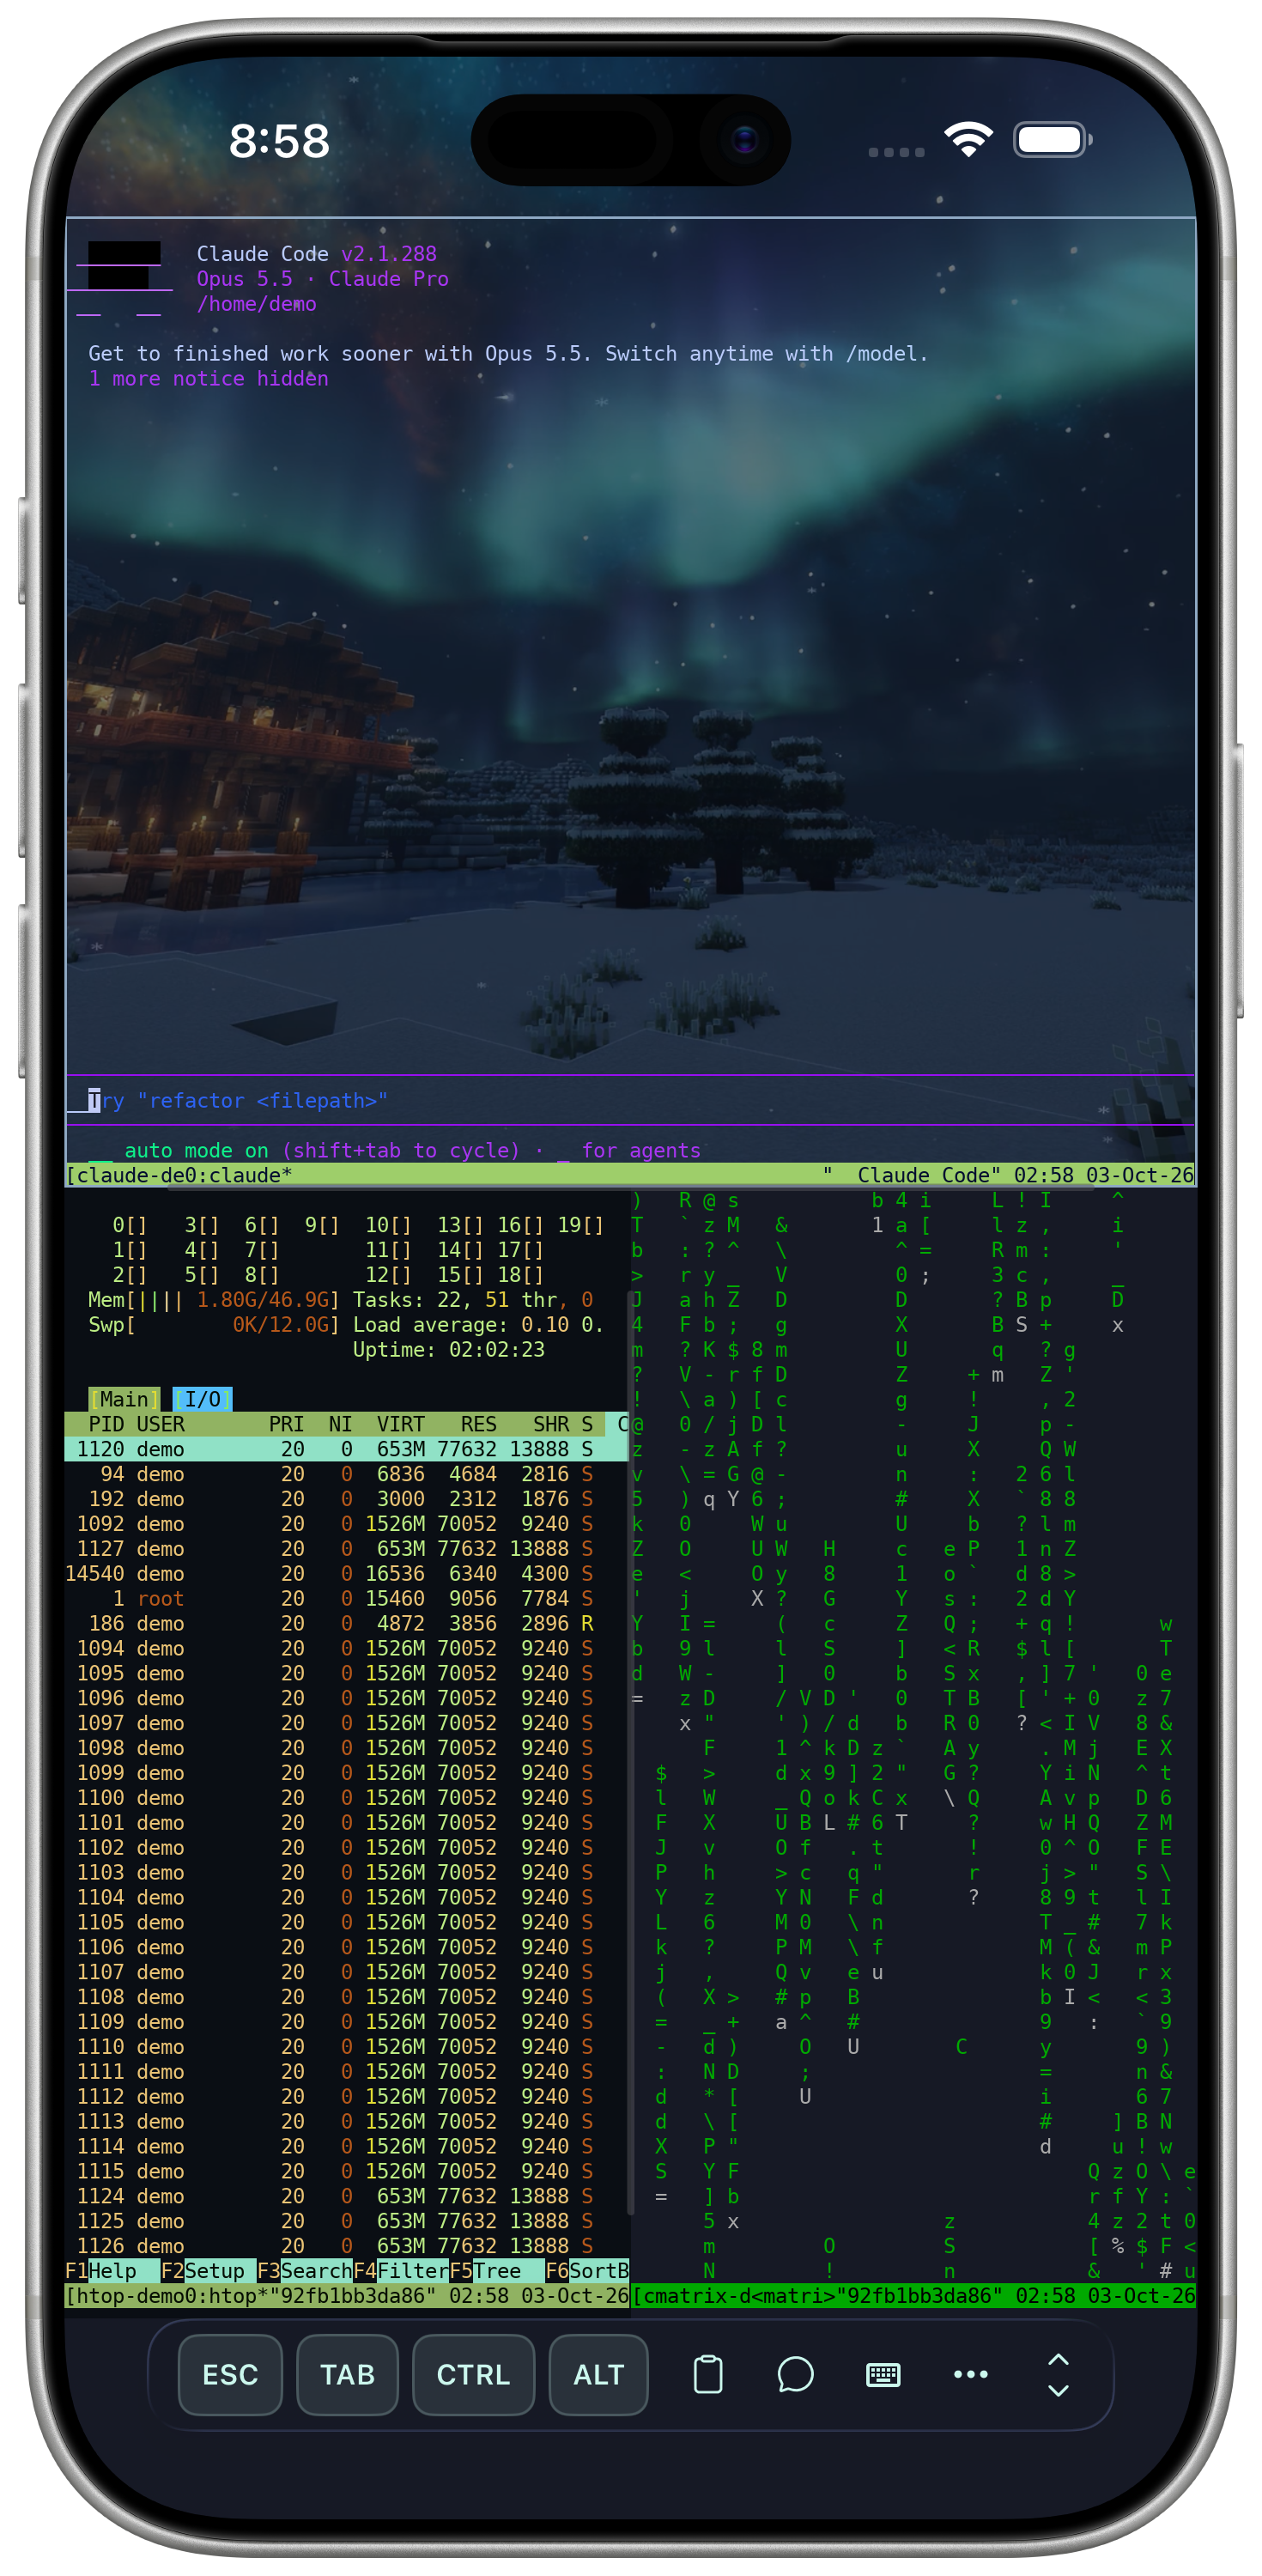The width and height of the screenshot is (1262, 2576).
Task: Toggle the ALT modifier key
Action: tap(598, 2374)
